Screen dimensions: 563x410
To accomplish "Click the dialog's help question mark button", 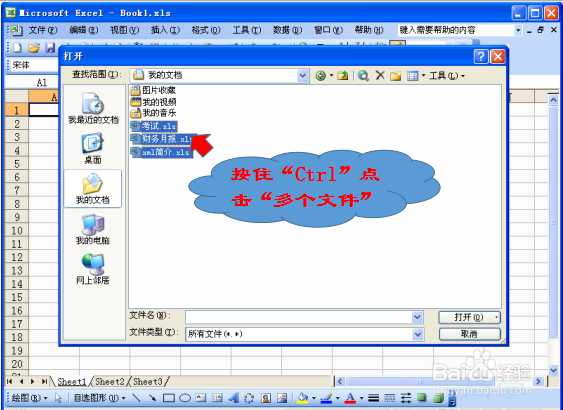I will click(481, 56).
